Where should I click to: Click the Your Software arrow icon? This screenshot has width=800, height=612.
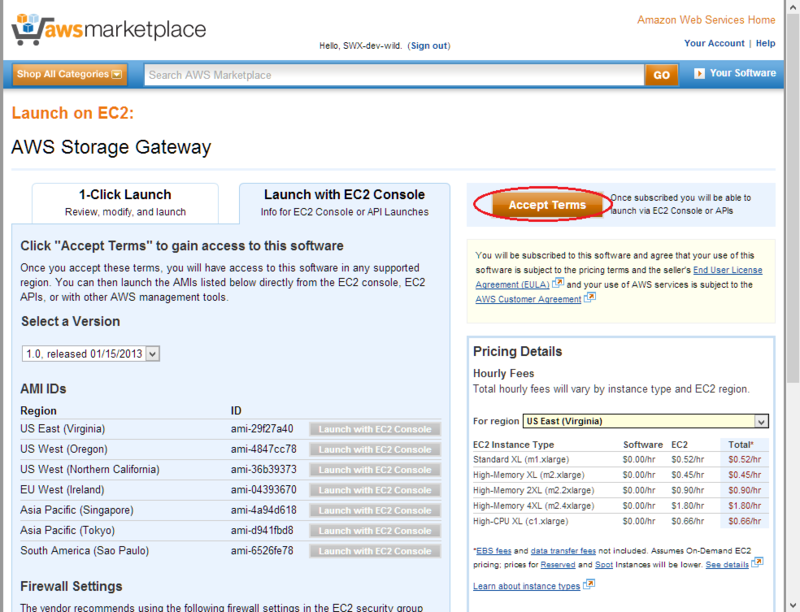tap(699, 73)
